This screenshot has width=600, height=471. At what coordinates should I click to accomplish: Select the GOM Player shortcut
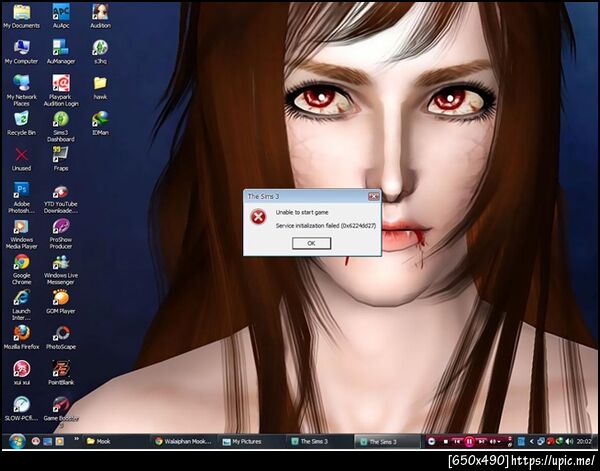point(61,302)
